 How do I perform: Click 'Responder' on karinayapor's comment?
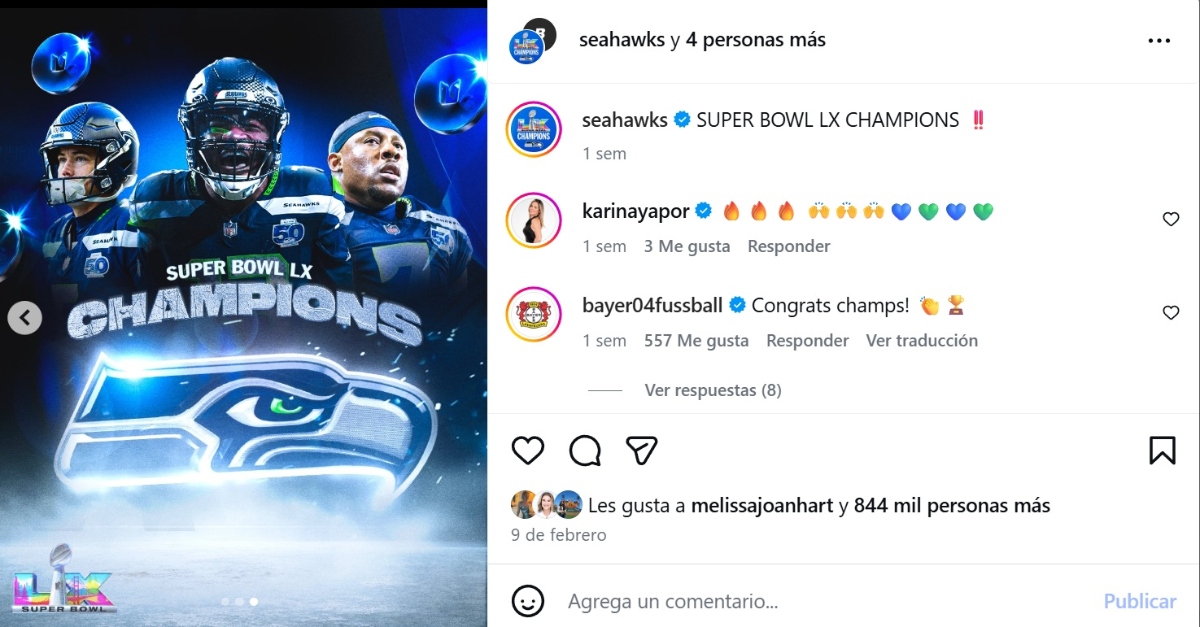[789, 246]
